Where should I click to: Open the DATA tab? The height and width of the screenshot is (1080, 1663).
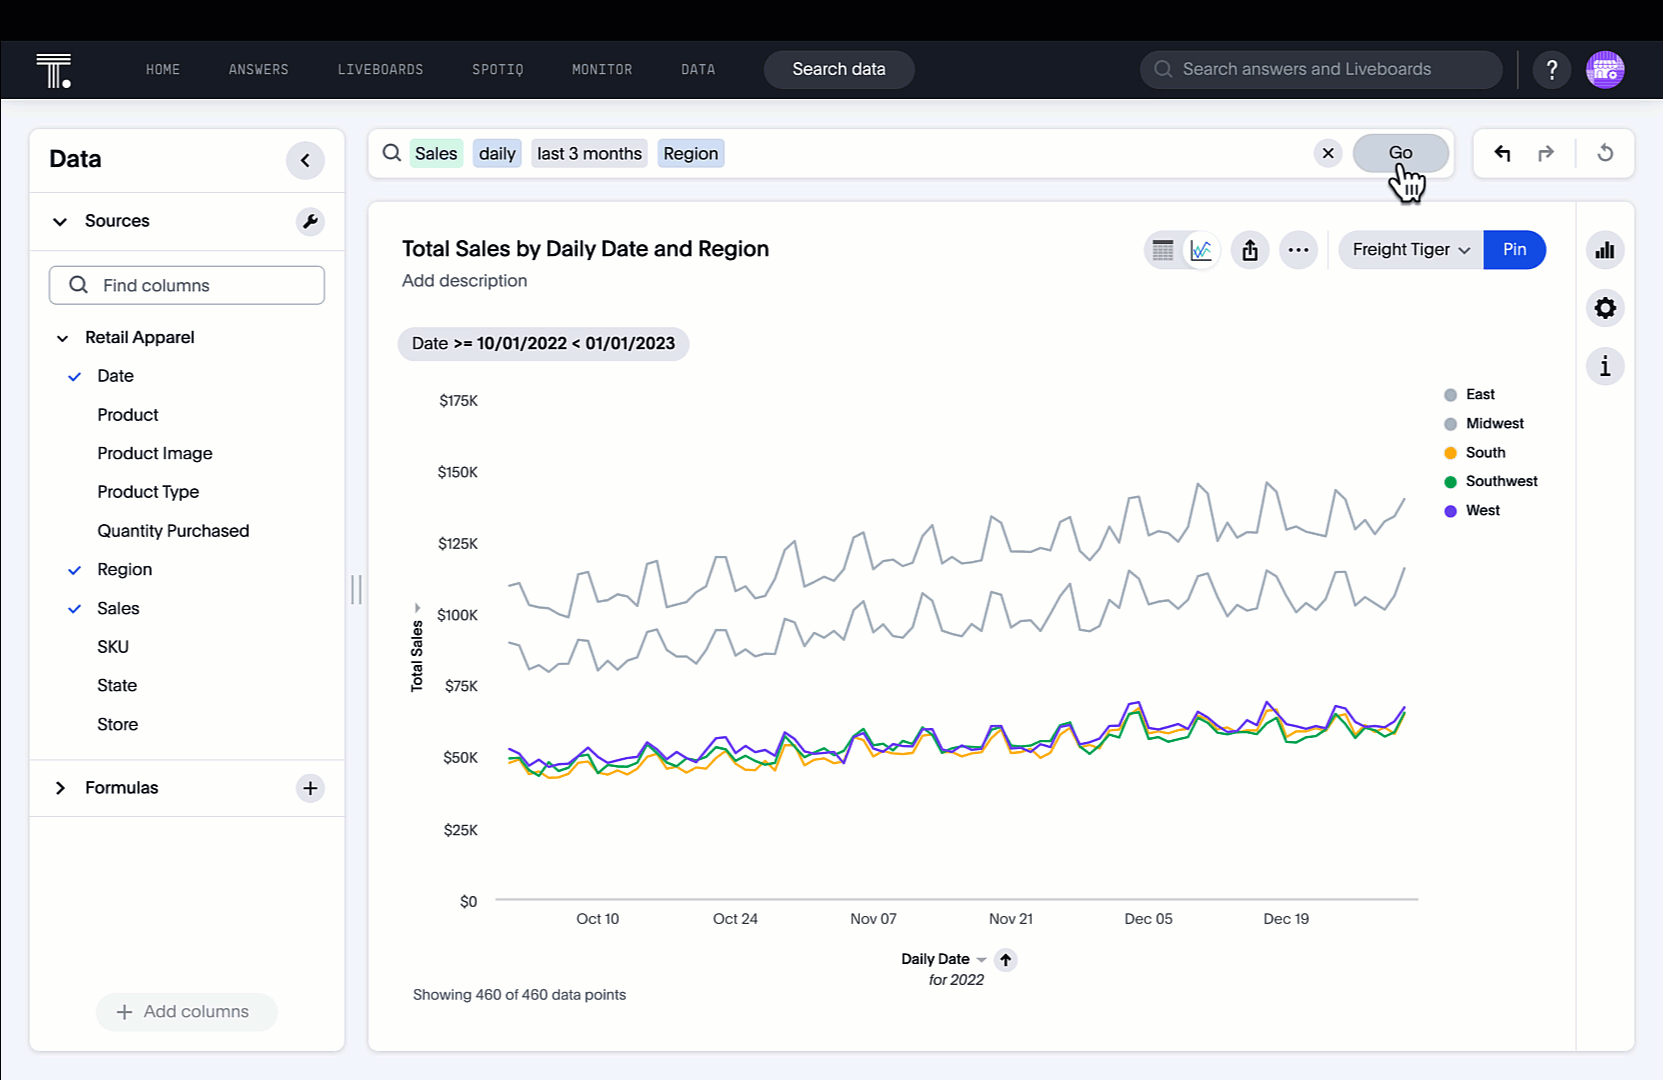pos(698,70)
